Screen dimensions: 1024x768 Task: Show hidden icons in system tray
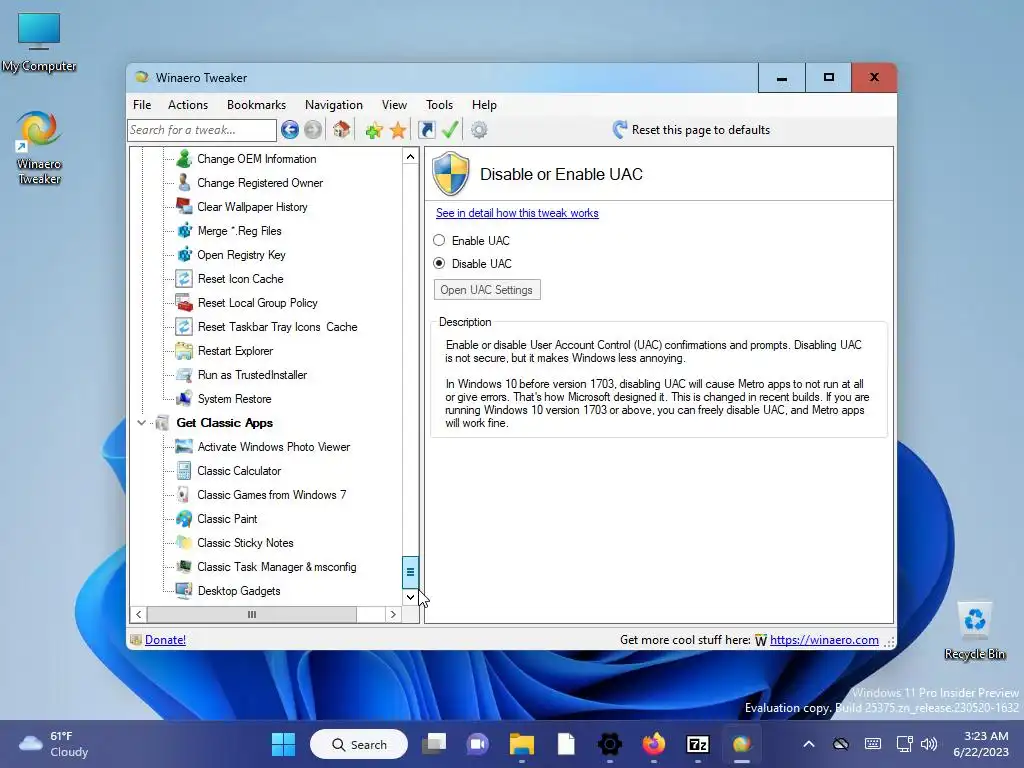(x=808, y=744)
